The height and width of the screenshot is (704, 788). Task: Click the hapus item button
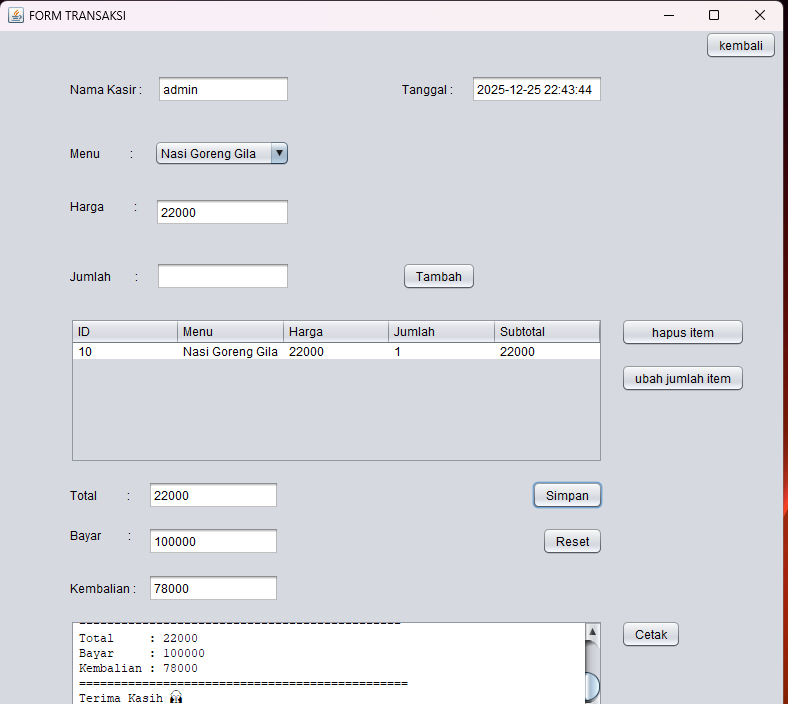[x=682, y=332]
